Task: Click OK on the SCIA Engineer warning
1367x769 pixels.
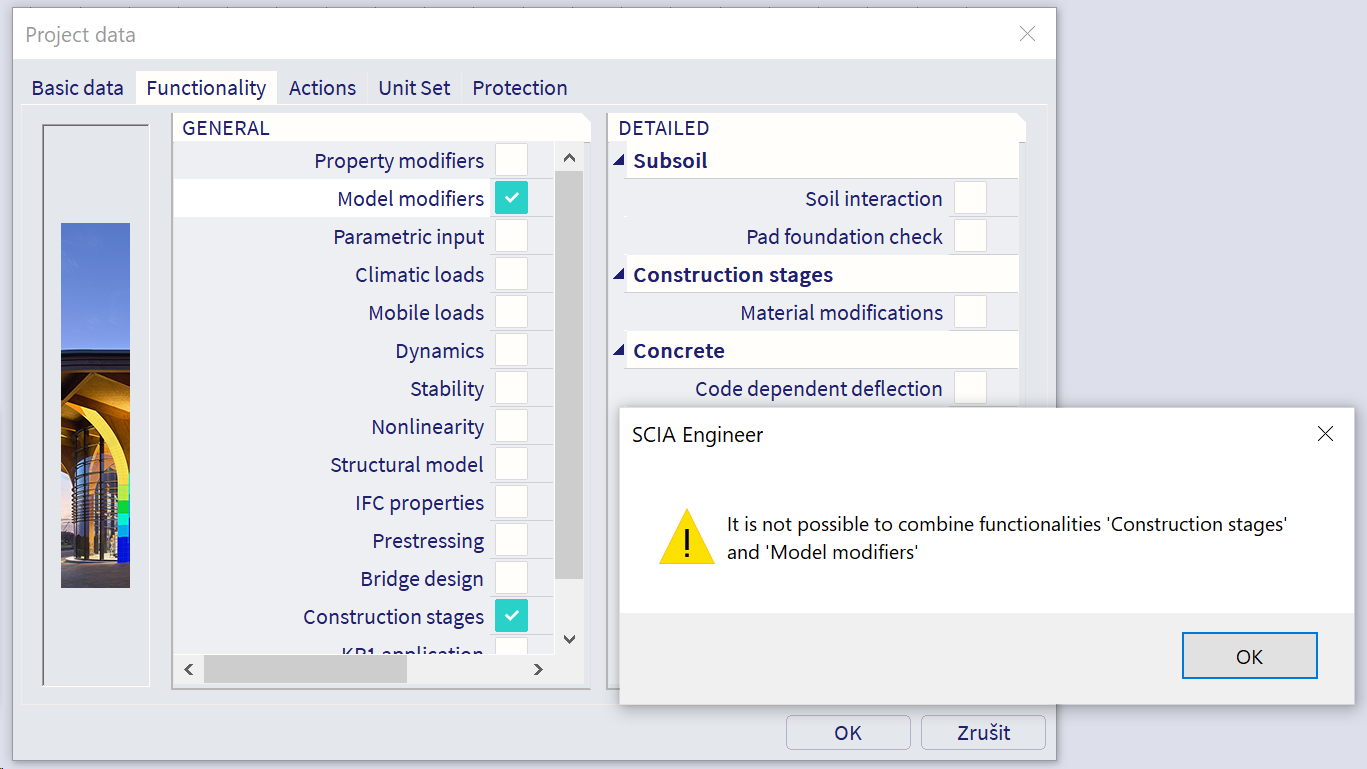Action: [1249, 655]
